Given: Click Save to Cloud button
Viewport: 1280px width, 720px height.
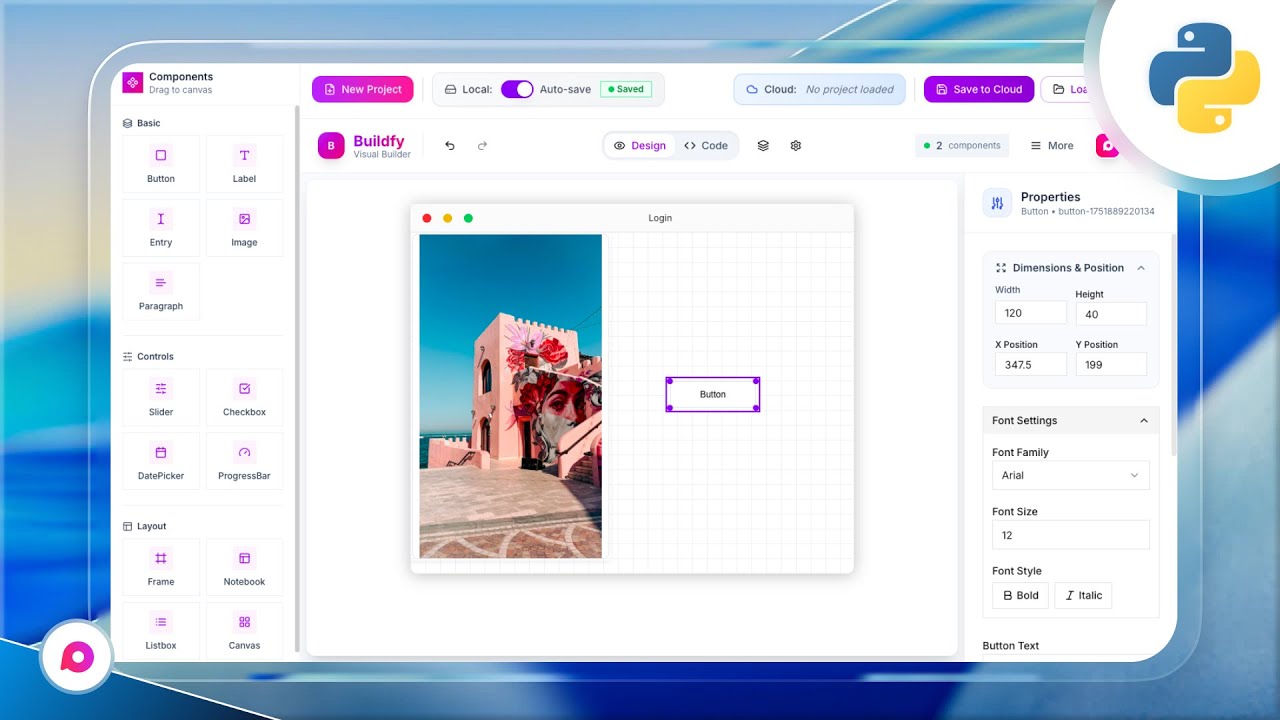Looking at the screenshot, I should pyautogui.click(x=978, y=89).
